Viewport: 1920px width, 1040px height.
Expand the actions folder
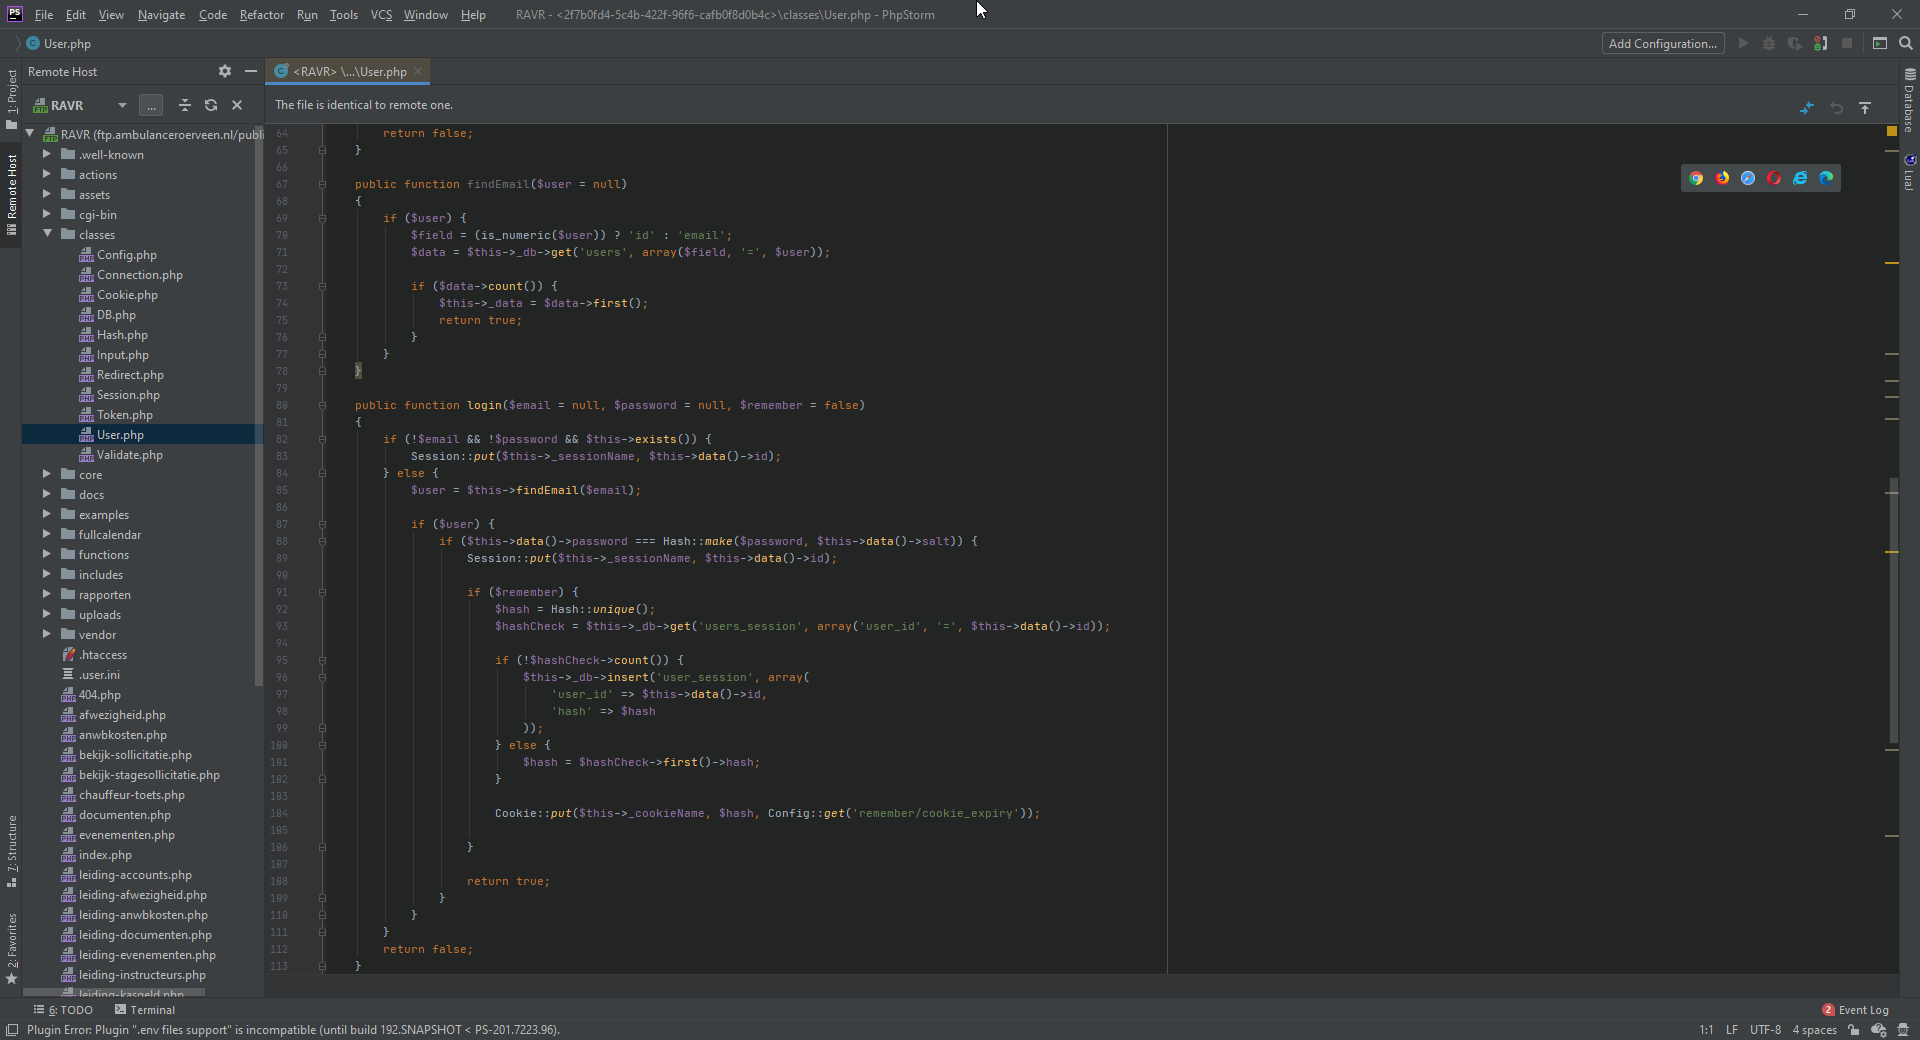pos(47,175)
